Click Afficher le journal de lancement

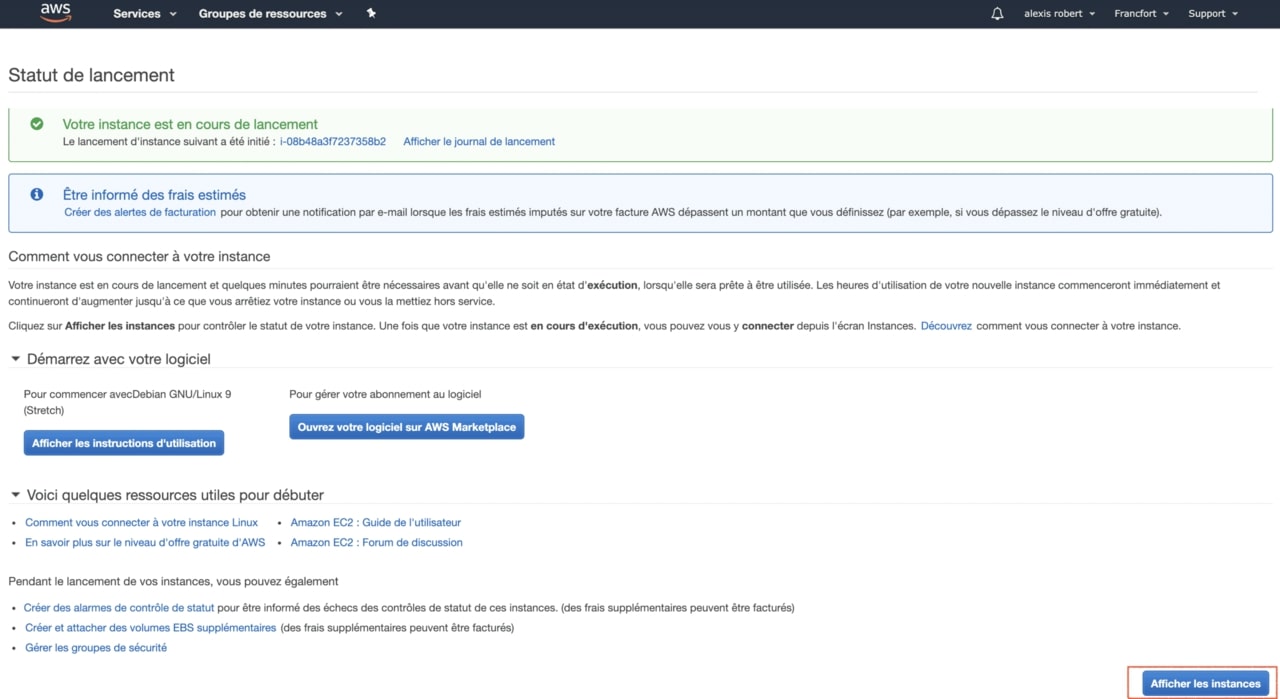point(479,142)
